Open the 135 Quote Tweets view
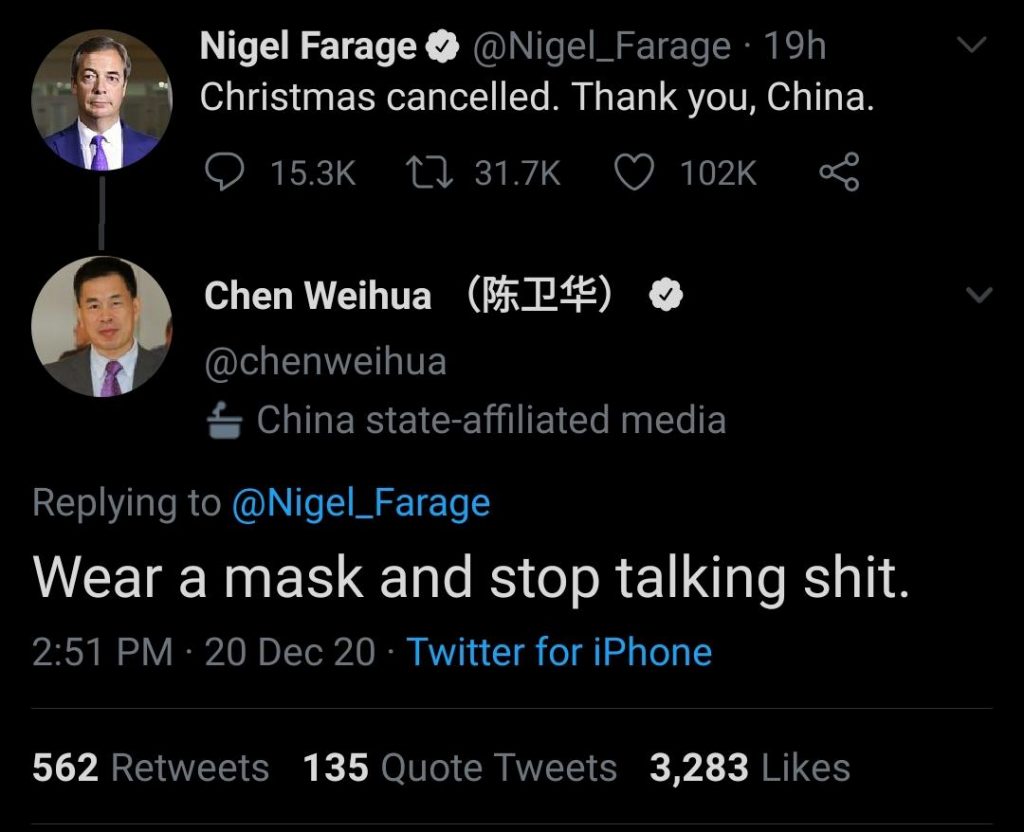Screen dimensions: 1024x832 coord(460,767)
